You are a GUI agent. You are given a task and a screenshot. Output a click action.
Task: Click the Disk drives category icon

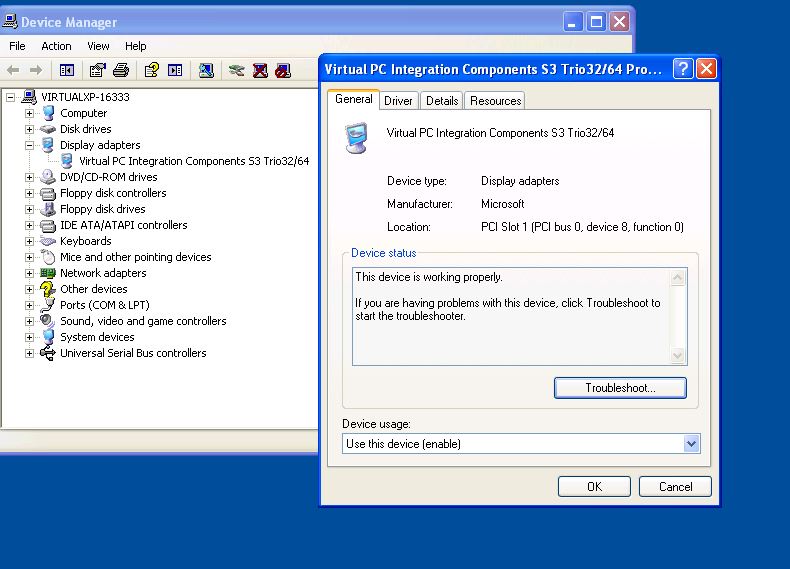48,129
